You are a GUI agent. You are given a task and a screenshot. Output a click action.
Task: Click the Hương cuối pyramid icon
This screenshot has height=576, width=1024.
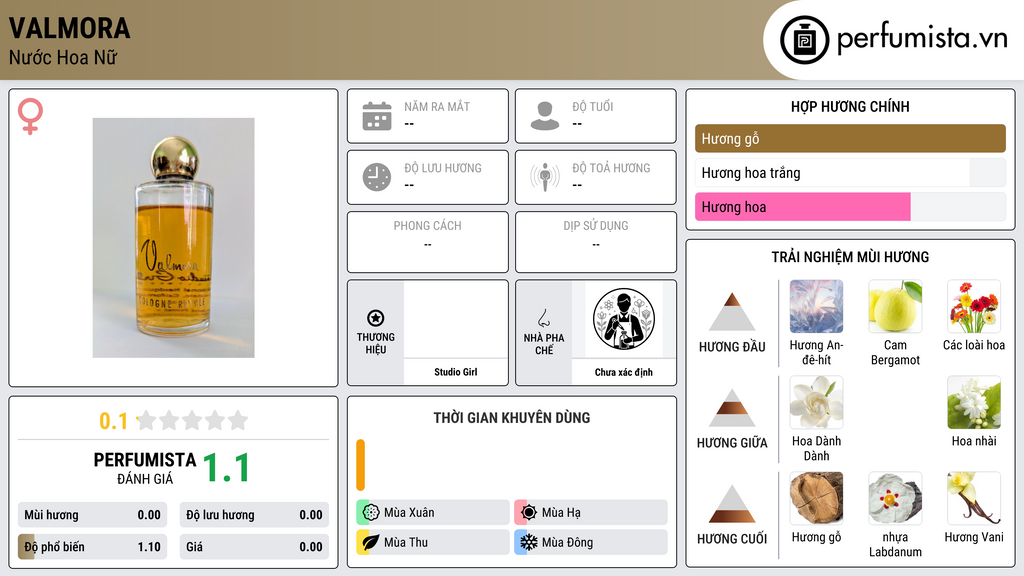pyautogui.click(x=732, y=504)
